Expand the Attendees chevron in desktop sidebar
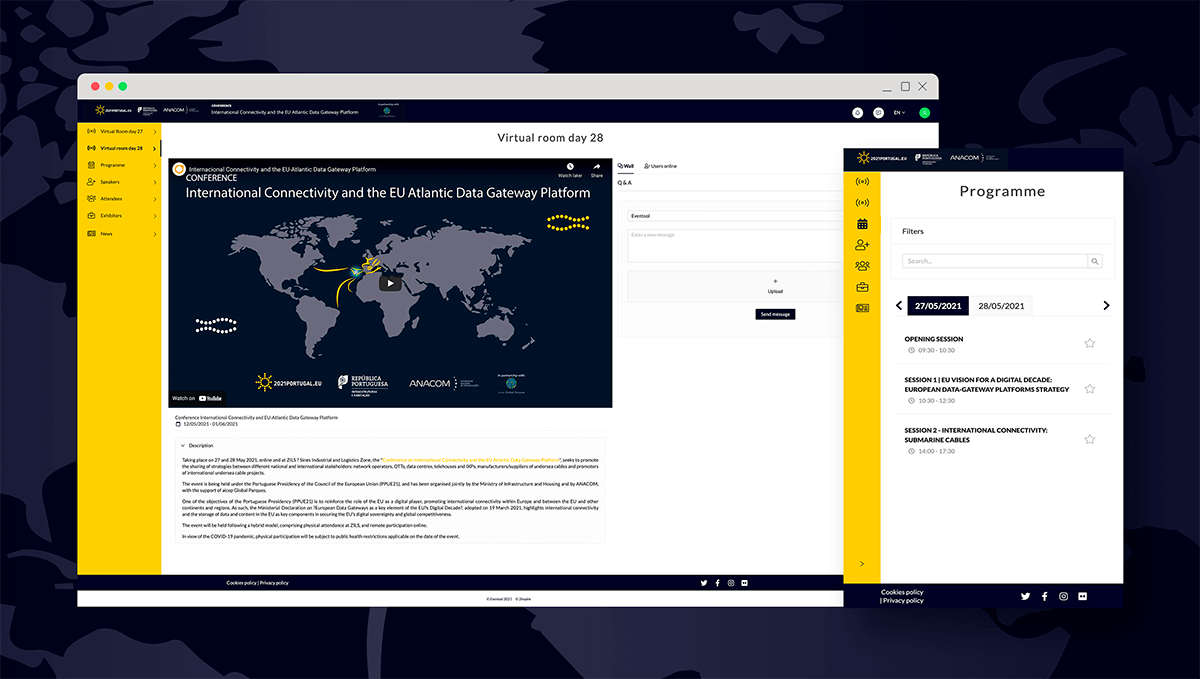The image size is (1200, 679). [x=155, y=199]
